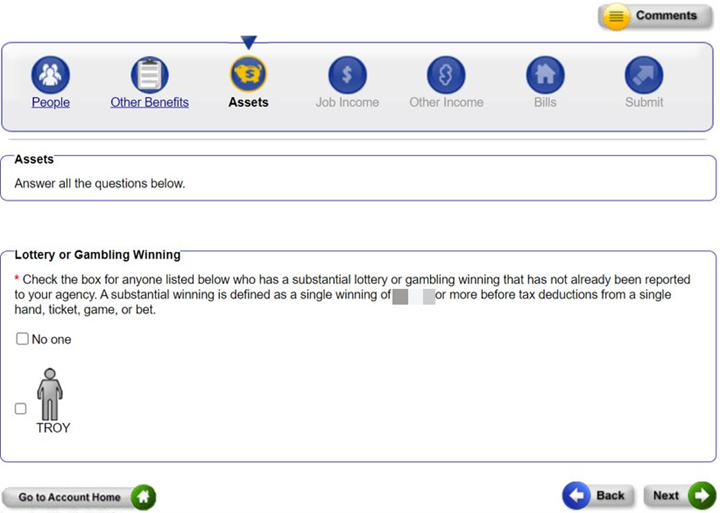This screenshot has height=513, width=720.
Task: Click the Other Benefits clipboard icon
Action: pos(149,74)
